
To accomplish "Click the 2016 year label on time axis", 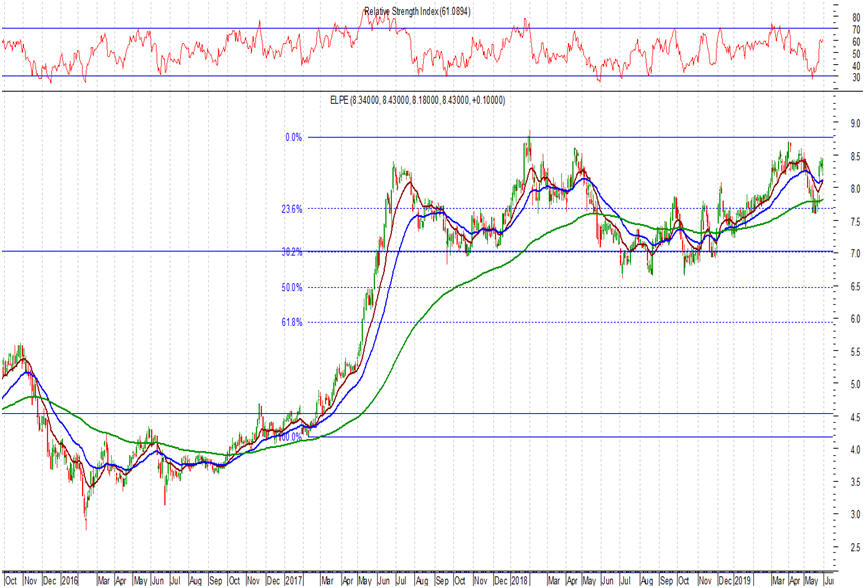I will tap(70, 581).
